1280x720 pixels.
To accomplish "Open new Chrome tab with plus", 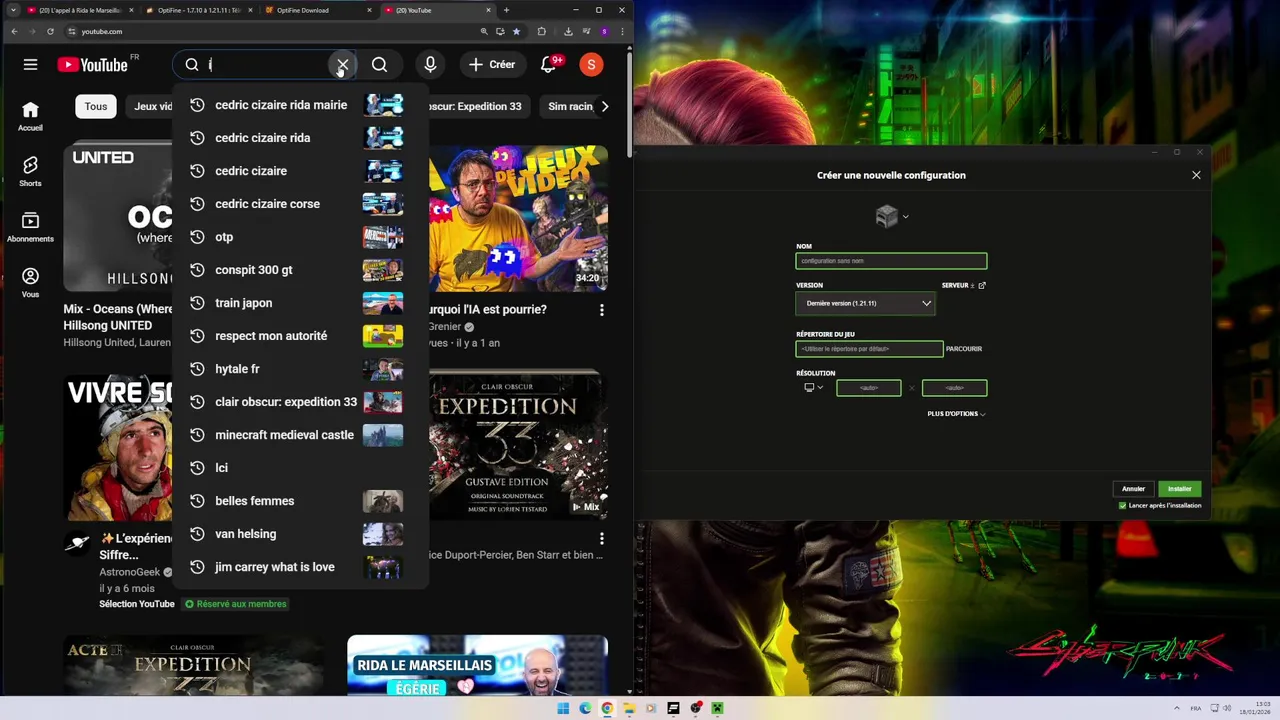I will 506,10.
